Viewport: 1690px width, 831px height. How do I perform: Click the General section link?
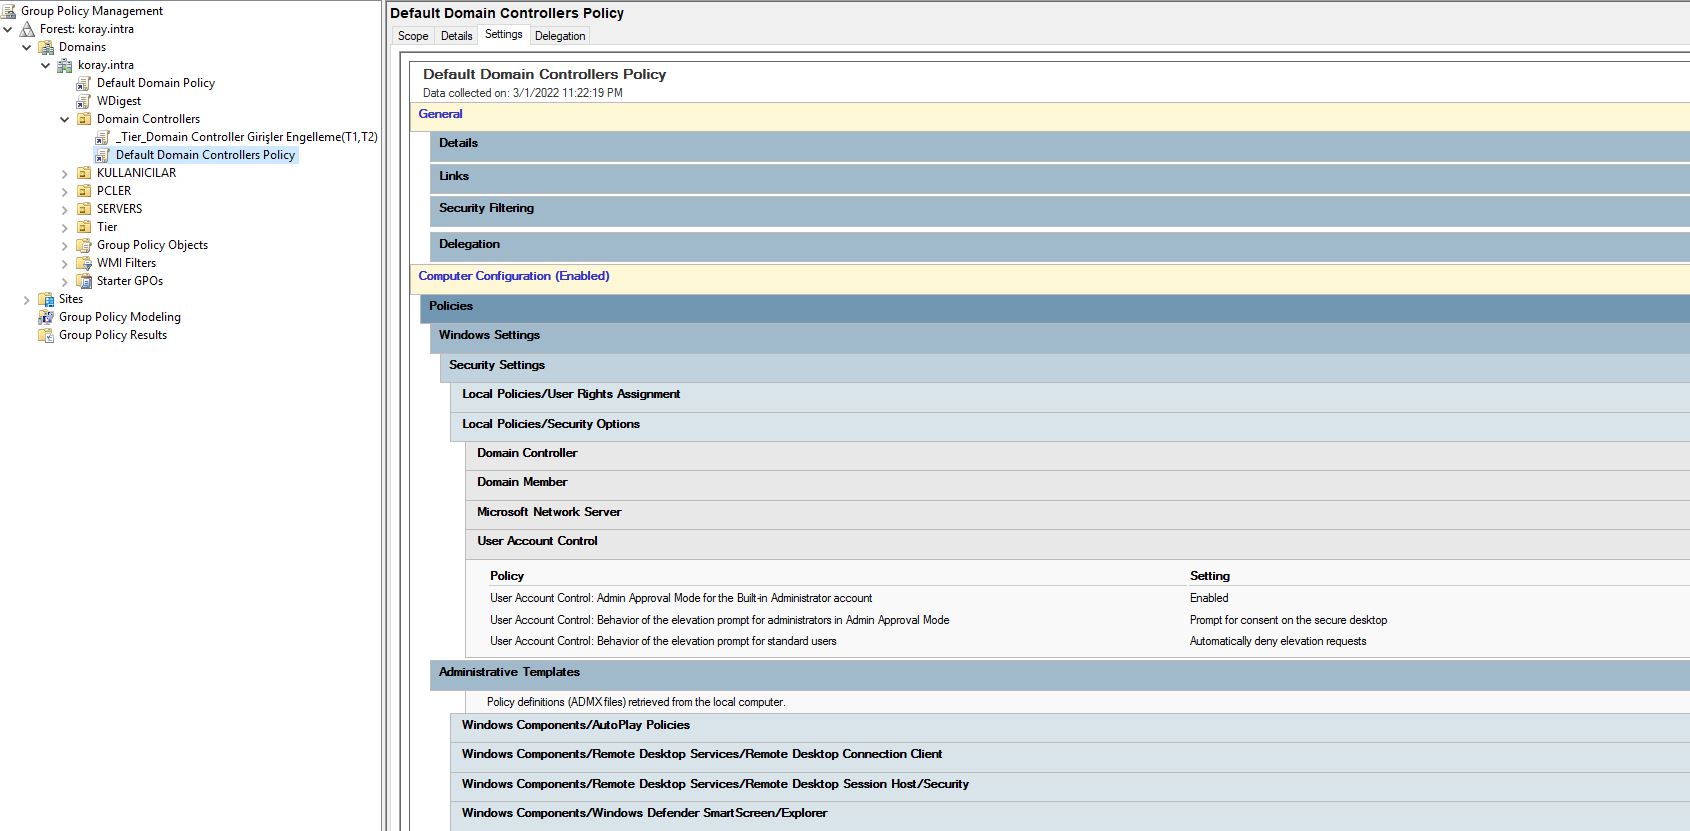pos(440,114)
